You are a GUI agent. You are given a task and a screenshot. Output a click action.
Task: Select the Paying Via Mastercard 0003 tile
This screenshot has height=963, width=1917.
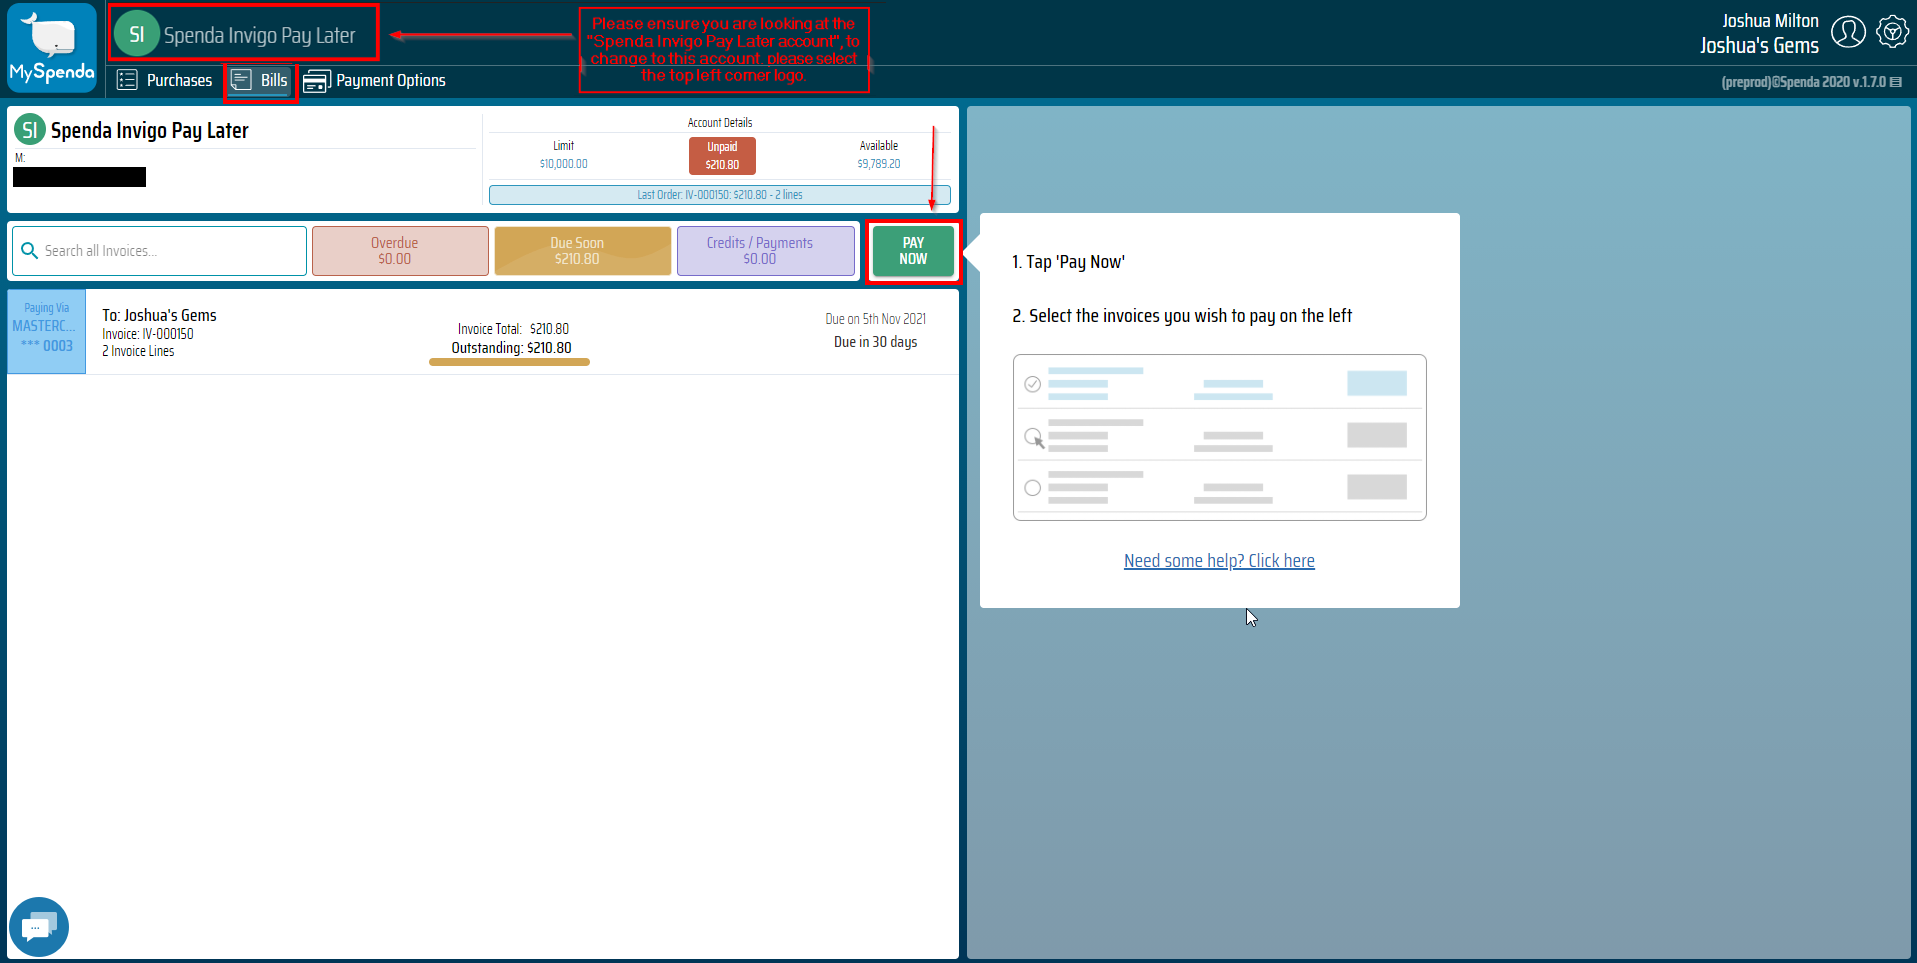coord(47,332)
